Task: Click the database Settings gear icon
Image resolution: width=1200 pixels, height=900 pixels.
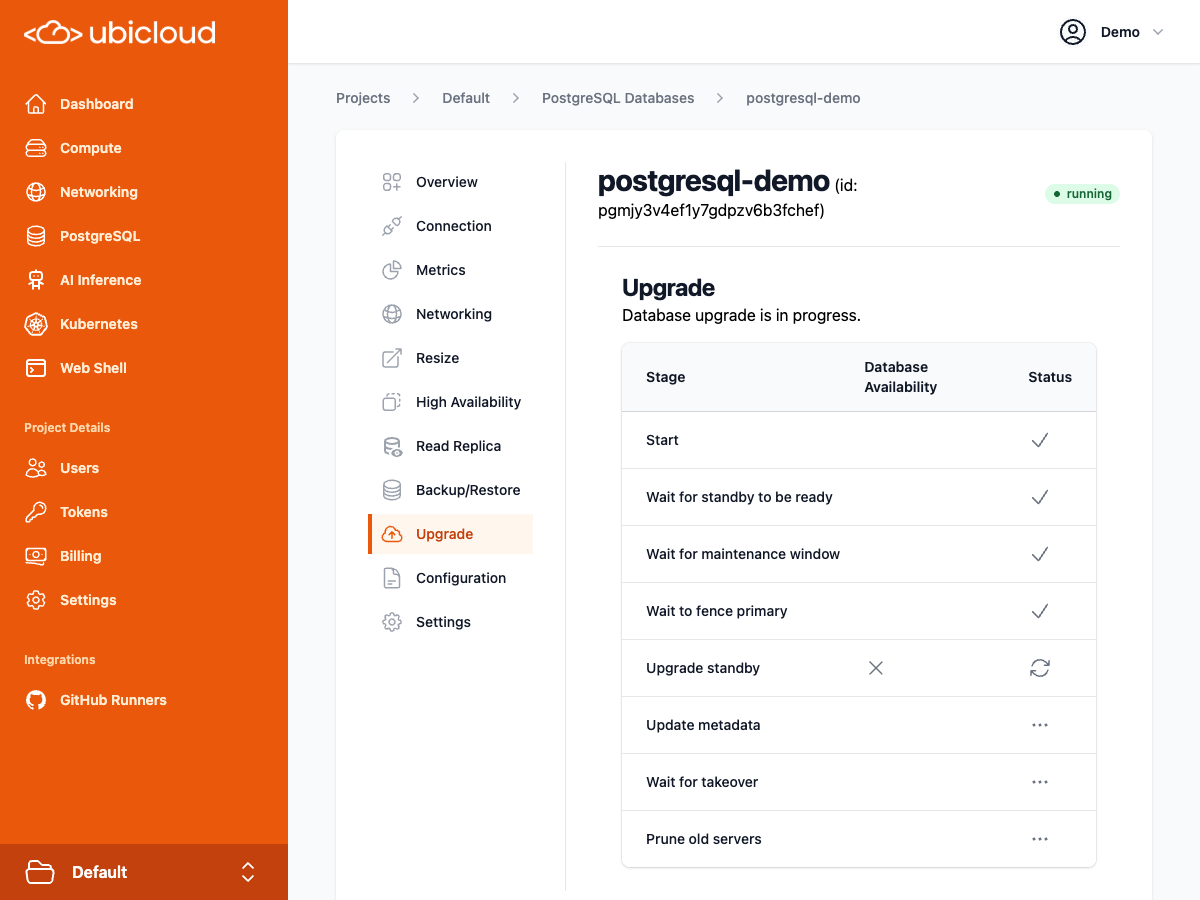Action: click(x=392, y=622)
